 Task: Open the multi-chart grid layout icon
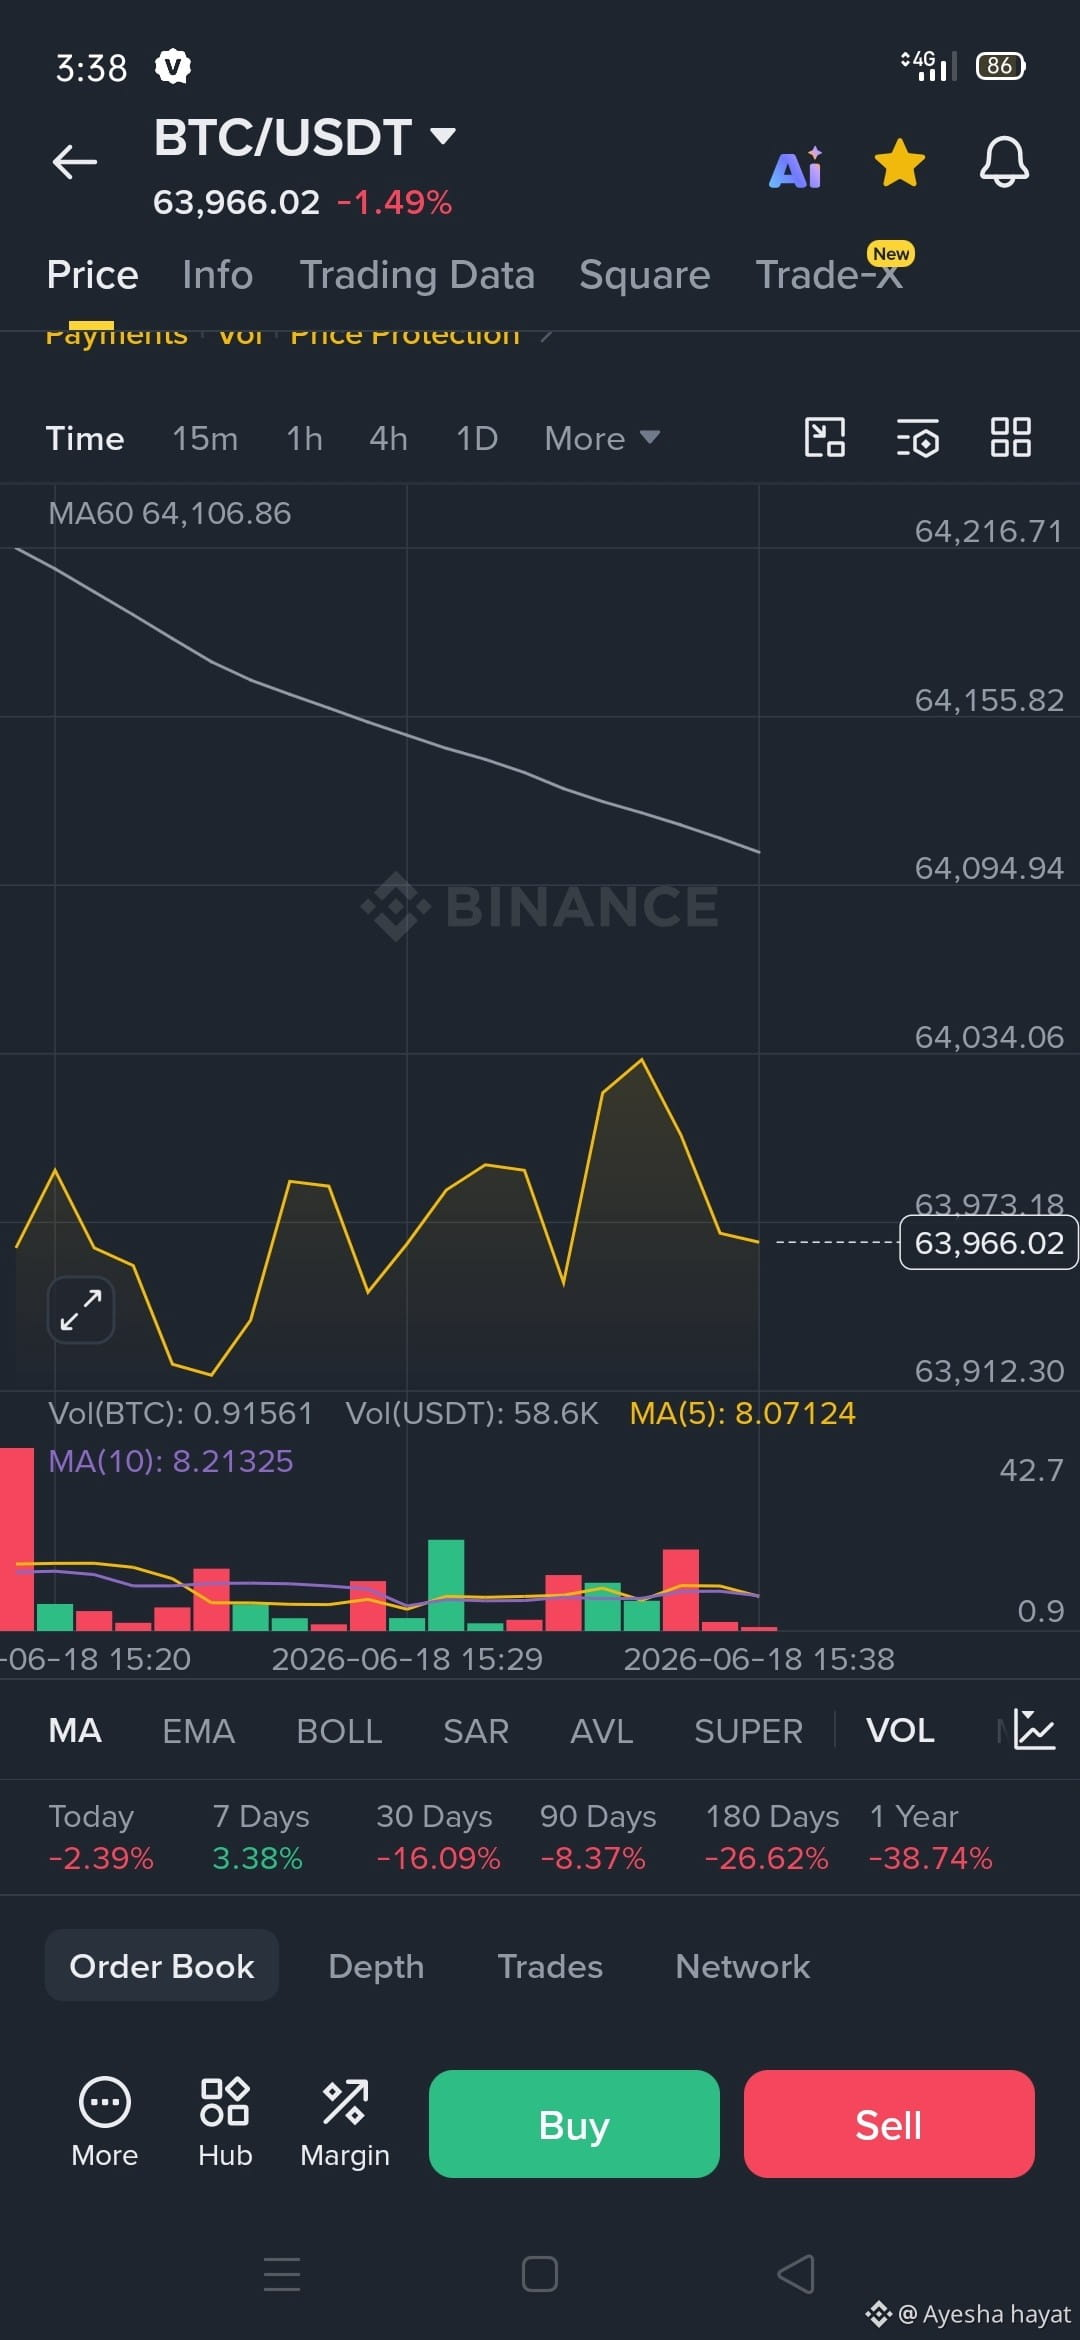point(1010,437)
